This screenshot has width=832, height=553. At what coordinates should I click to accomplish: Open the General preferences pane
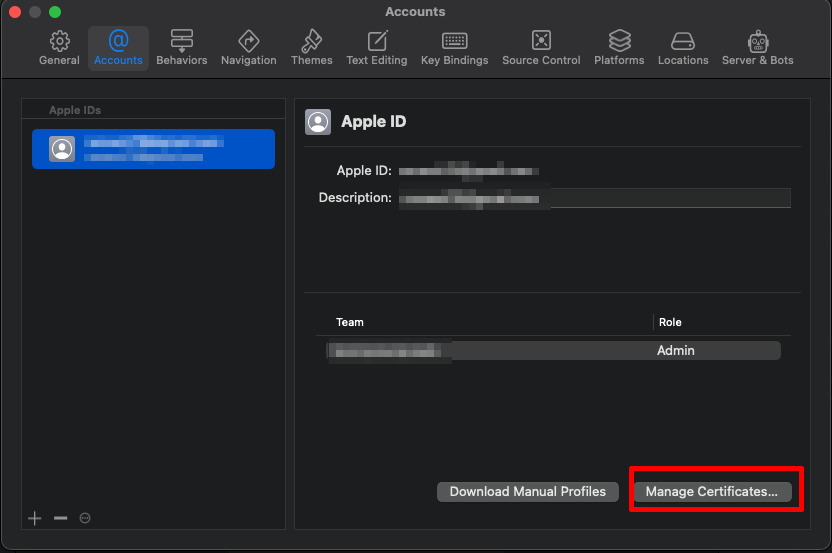coord(59,48)
